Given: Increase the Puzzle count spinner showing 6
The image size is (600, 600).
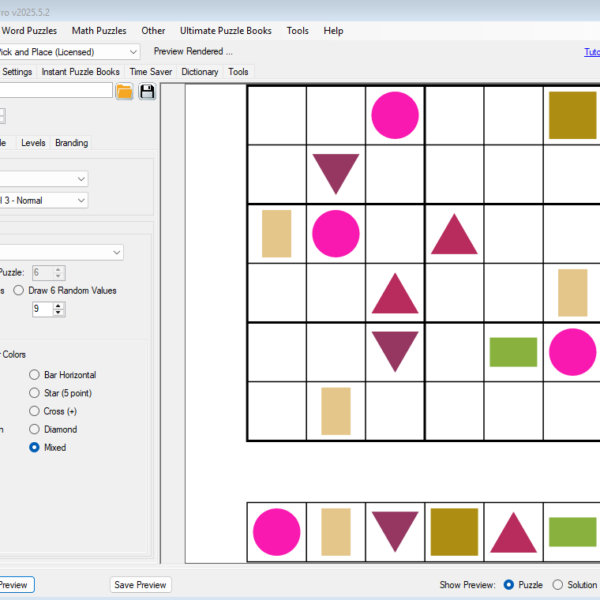Looking at the screenshot, I should coord(58,269).
